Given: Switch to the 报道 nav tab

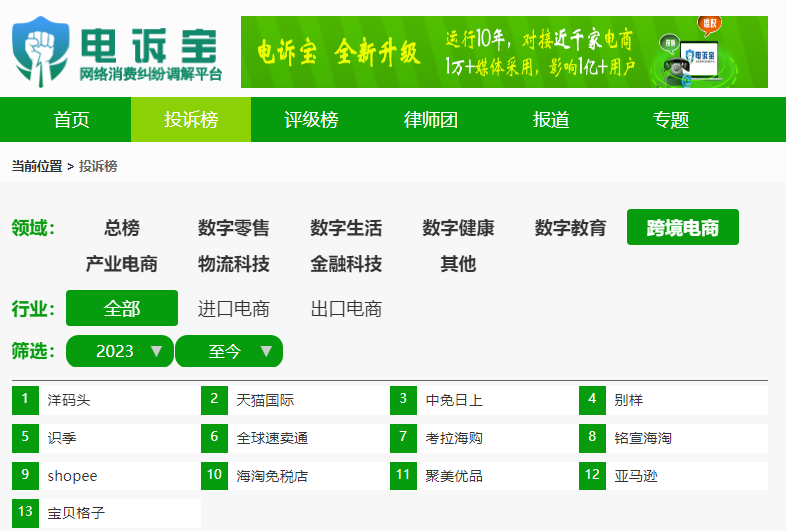Looking at the screenshot, I should pos(550,120).
